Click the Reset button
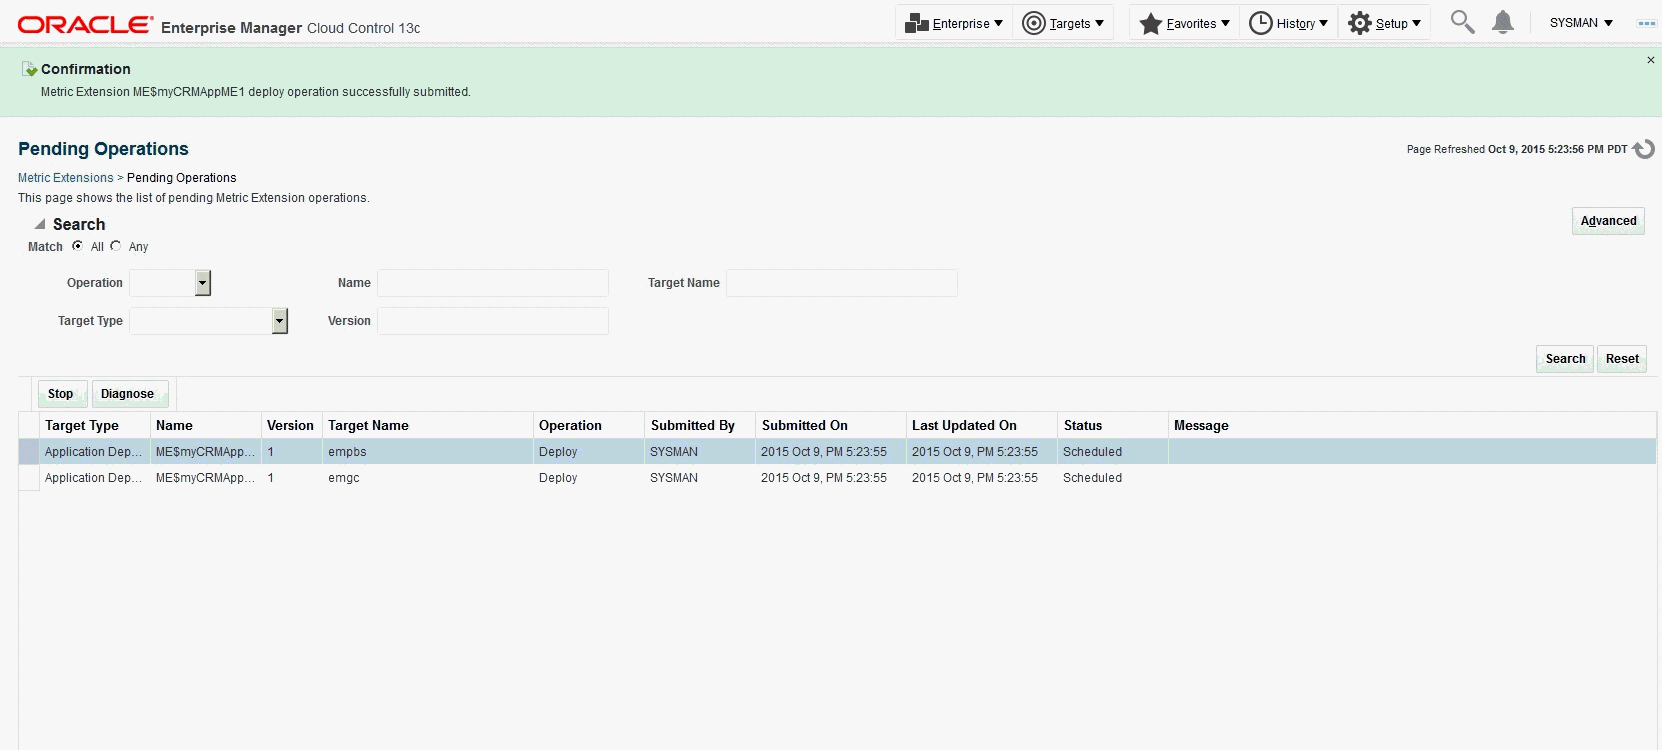Viewport: 1662px width, 750px height. point(1622,359)
